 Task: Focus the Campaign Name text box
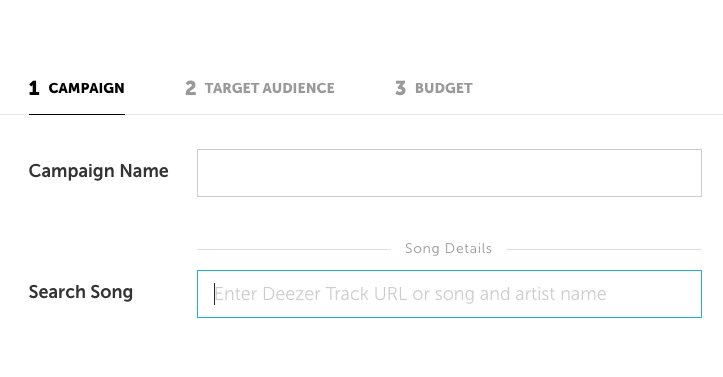[449, 173]
